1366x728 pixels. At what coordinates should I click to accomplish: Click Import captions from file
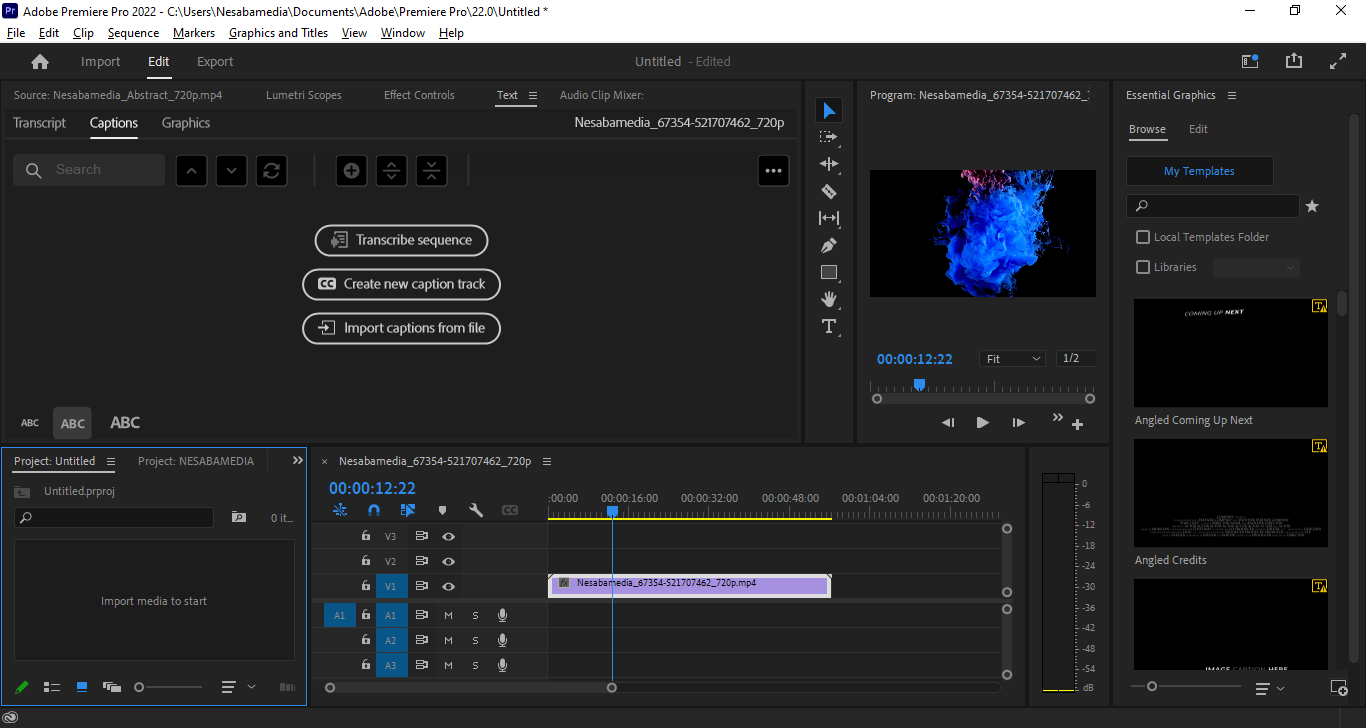(401, 328)
